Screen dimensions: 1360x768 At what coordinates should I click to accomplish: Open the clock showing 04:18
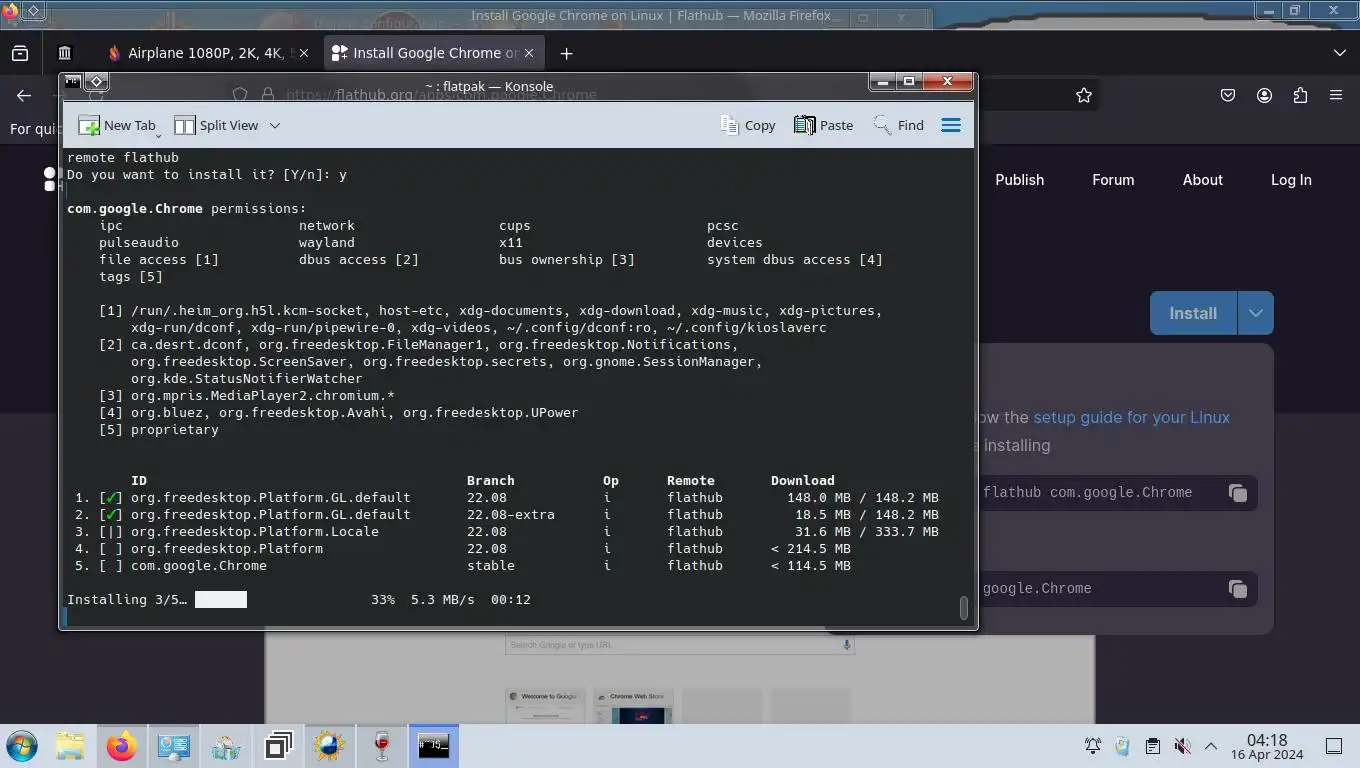point(1266,746)
